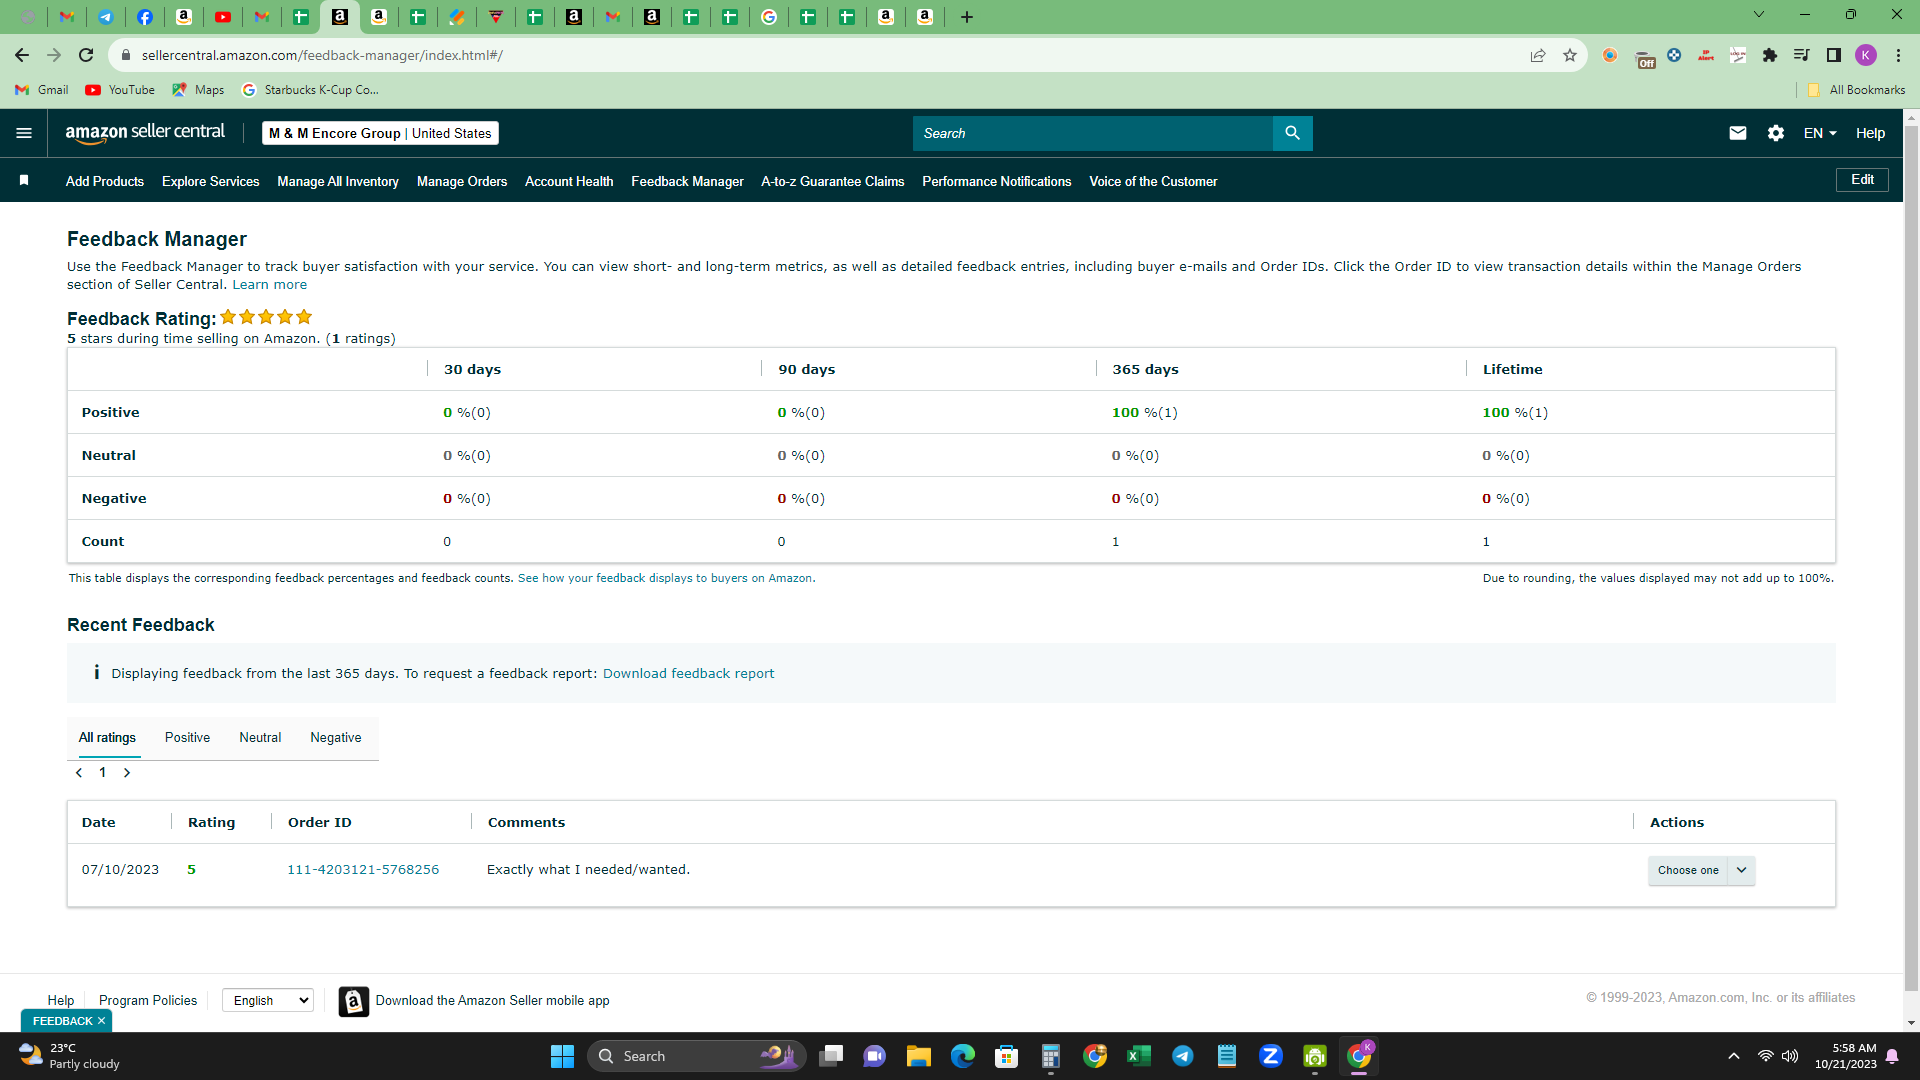Open the Chrome profile avatar K
1920x1080 pixels.
1866,55
